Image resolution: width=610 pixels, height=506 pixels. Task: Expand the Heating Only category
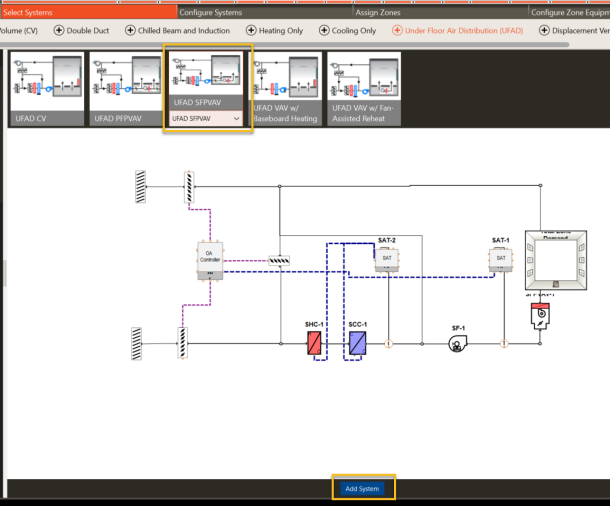coord(274,30)
